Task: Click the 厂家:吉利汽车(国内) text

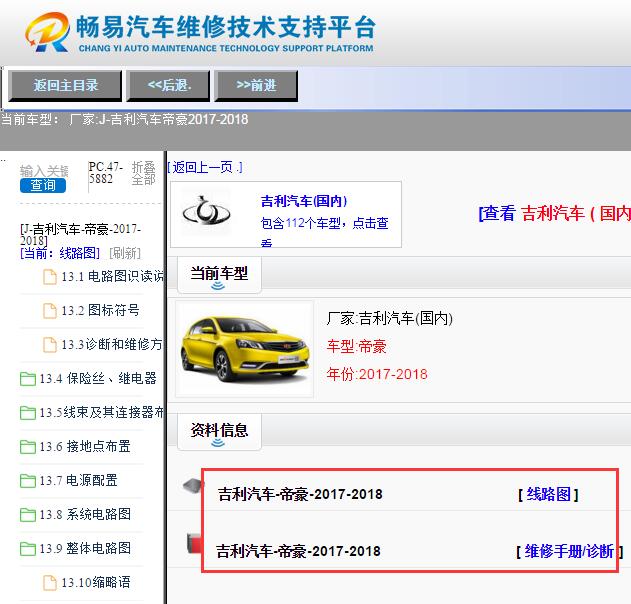Action: pos(390,318)
